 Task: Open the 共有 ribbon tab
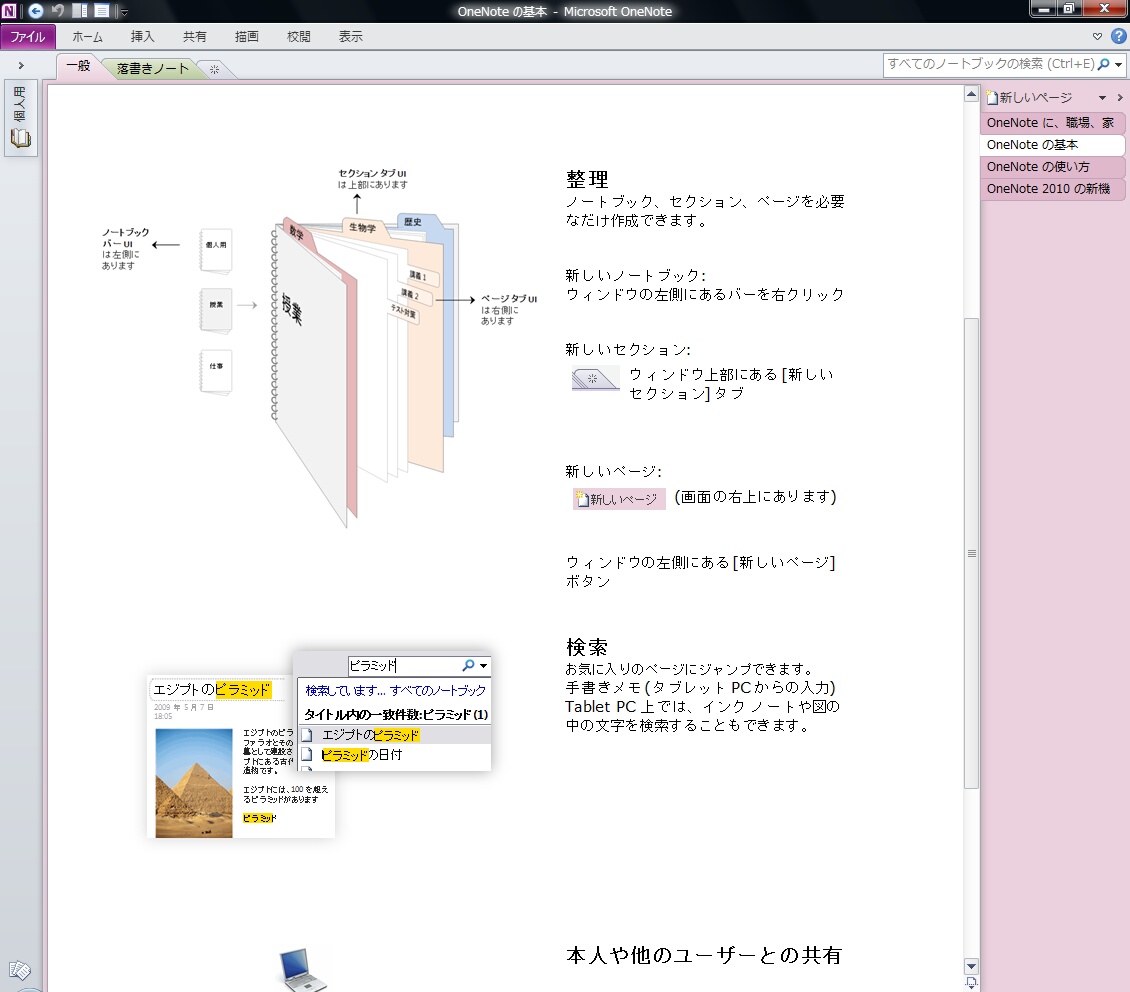194,37
